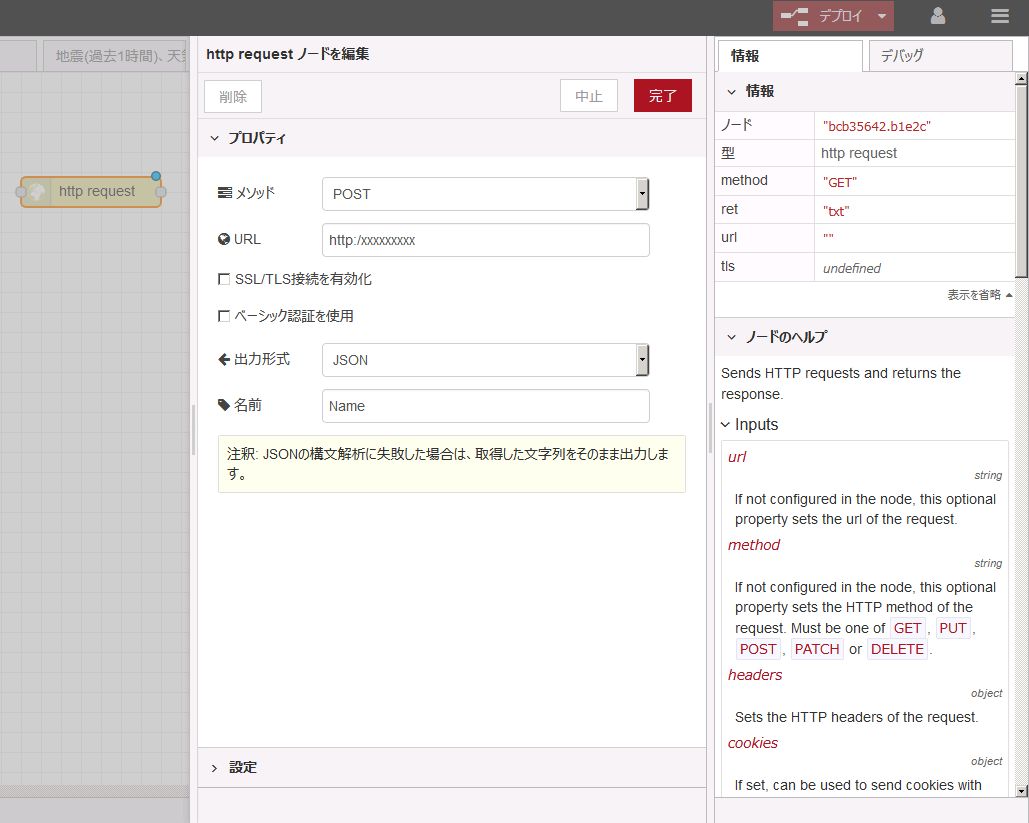1029x823 pixels.
Task: Click the 中止 cancel button
Action: pos(589,96)
